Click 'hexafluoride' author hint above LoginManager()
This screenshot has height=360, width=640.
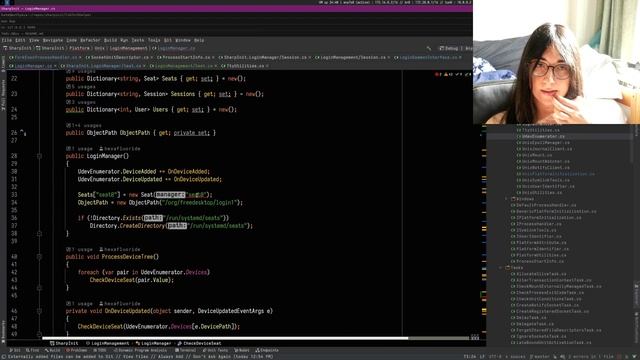120,149
